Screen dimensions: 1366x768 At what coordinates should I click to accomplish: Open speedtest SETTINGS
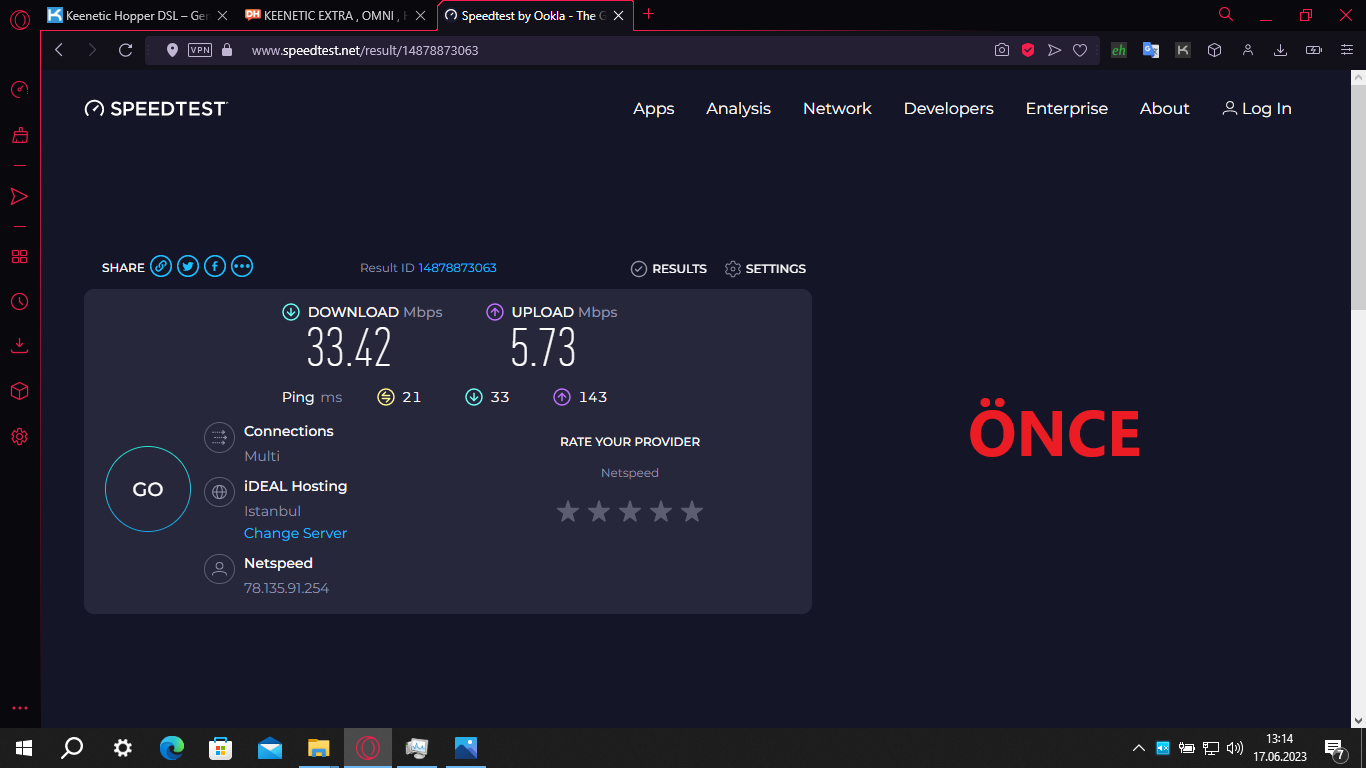coord(765,268)
